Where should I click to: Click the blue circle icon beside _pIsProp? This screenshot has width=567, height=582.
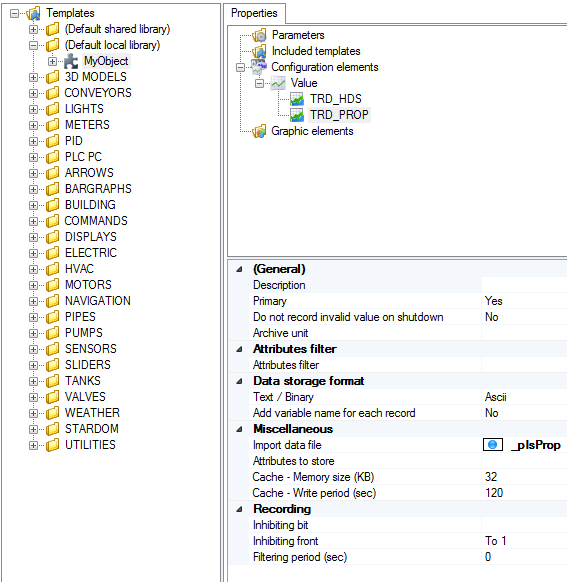[493, 445]
